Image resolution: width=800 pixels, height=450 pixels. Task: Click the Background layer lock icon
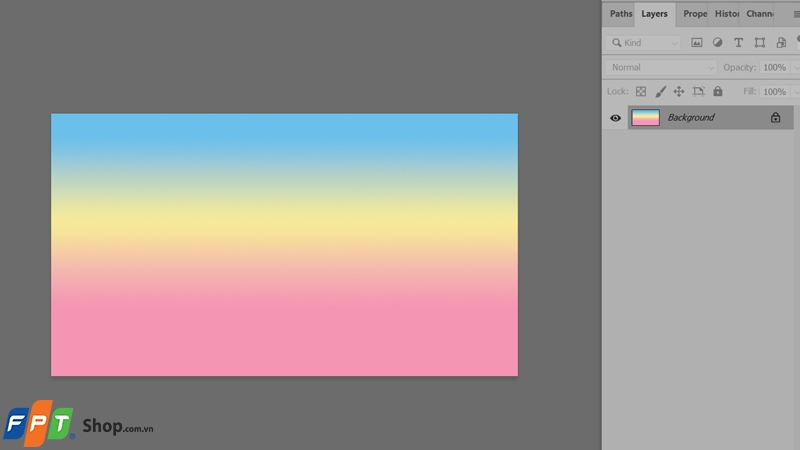776,117
